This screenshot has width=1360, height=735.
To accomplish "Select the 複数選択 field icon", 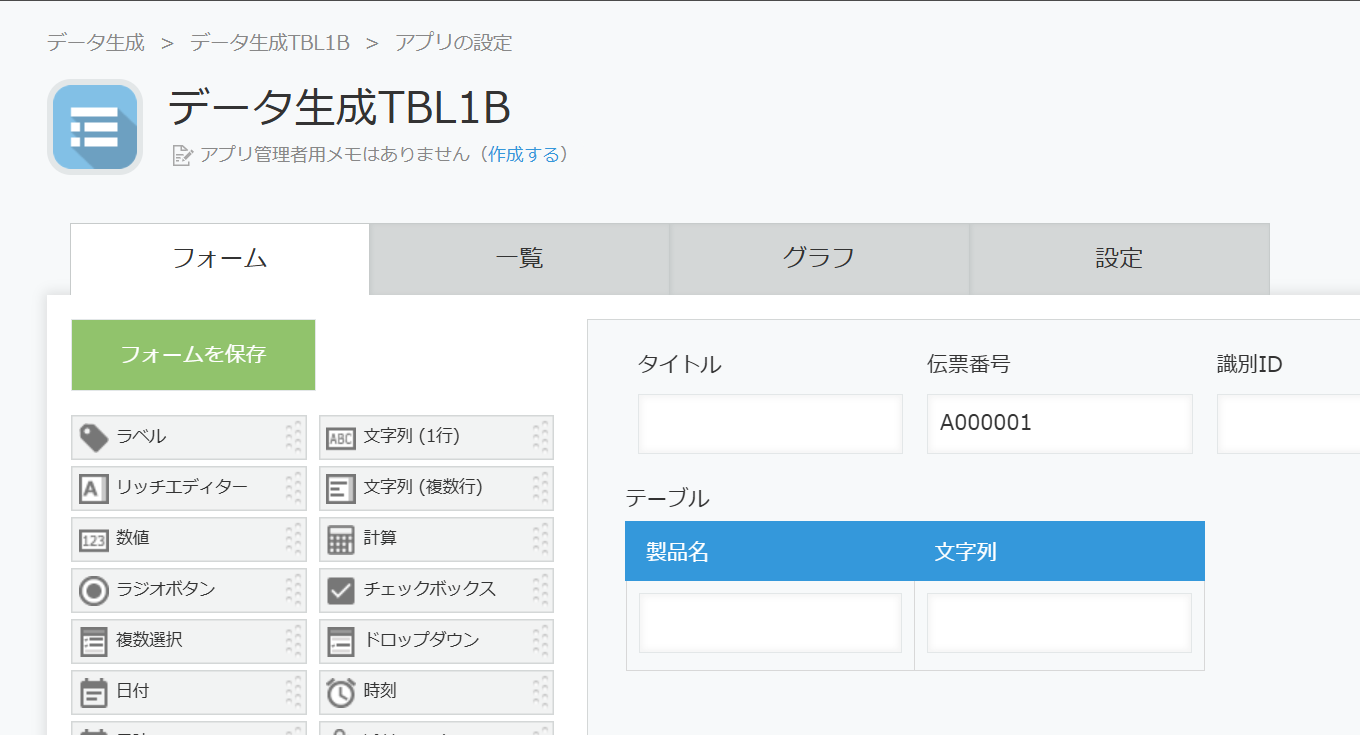I will pos(94,642).
